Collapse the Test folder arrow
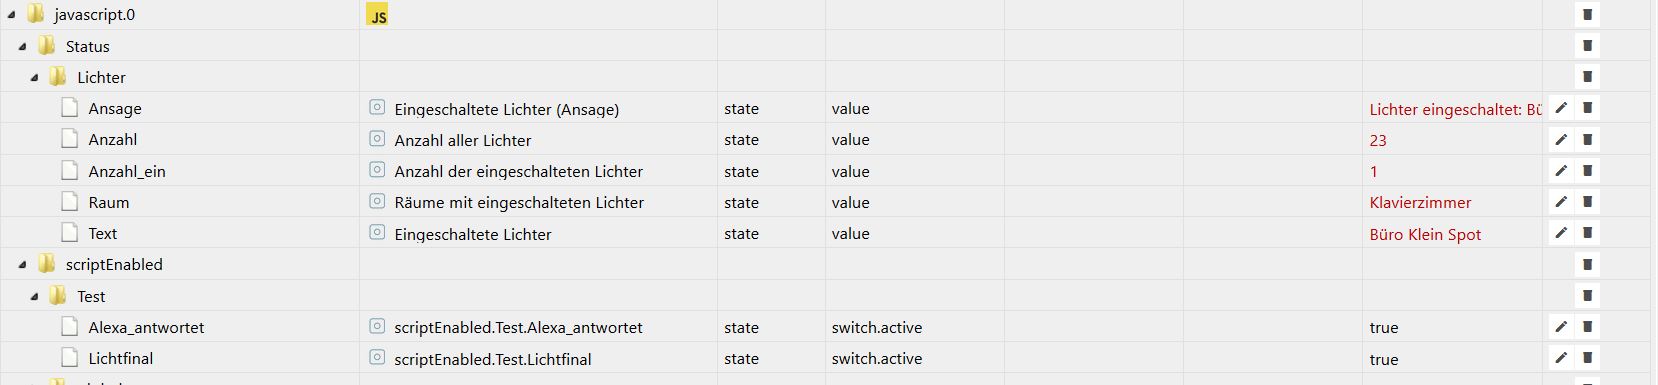The width and height of the screenshot is (1658, 385). [x=34, y=296]
